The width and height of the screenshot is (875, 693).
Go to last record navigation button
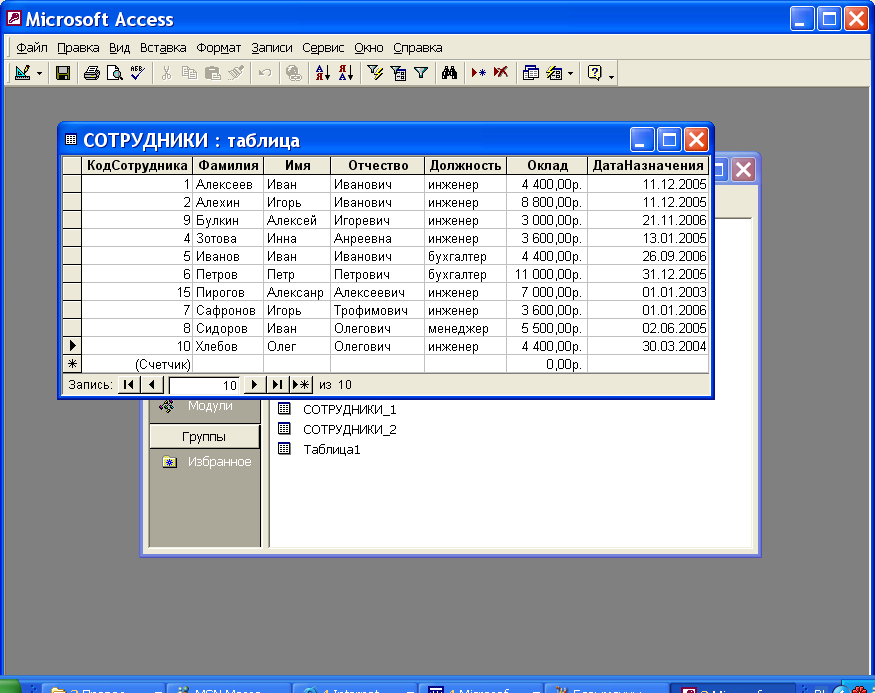point(277,384)
